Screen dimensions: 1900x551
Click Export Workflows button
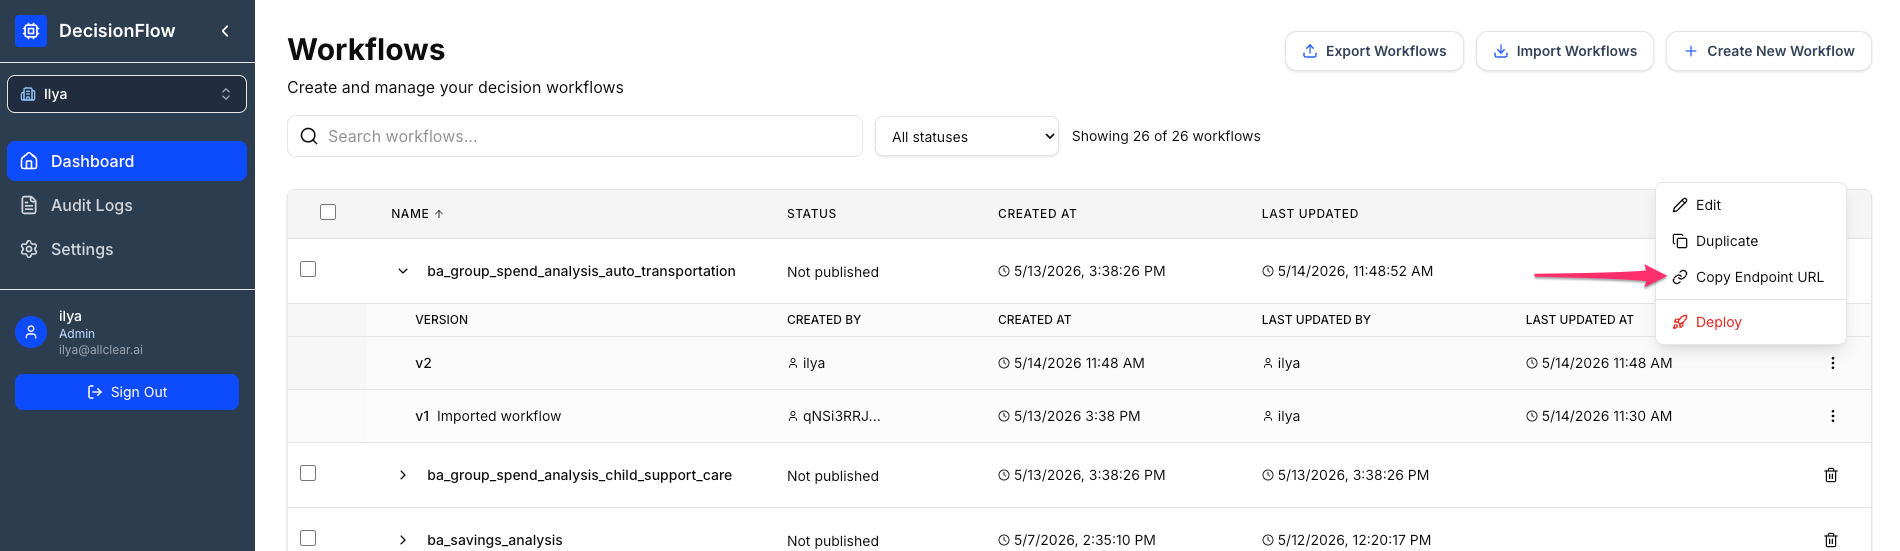pos(1374,51)
